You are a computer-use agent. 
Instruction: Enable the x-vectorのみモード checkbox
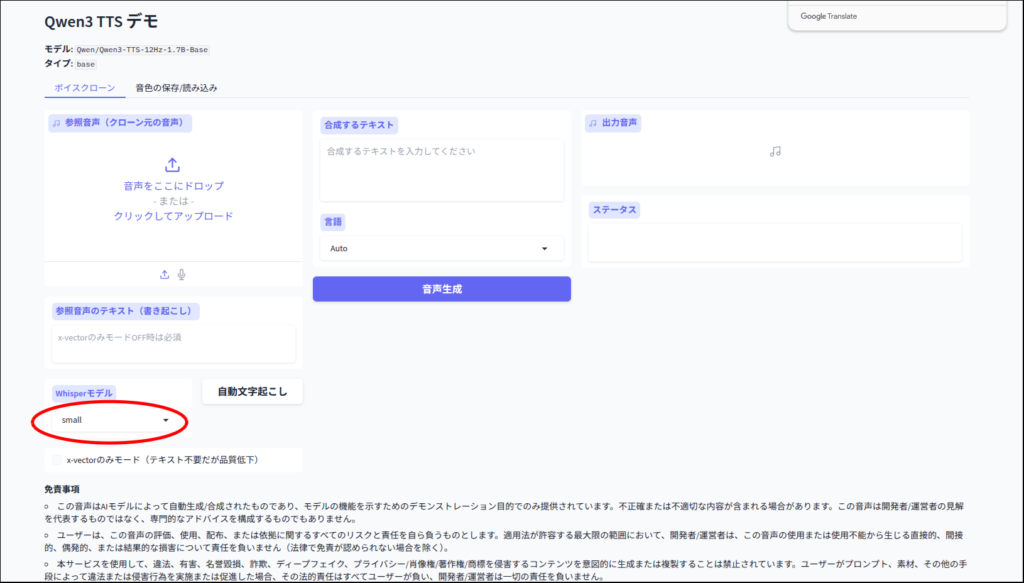pos(57,460)
